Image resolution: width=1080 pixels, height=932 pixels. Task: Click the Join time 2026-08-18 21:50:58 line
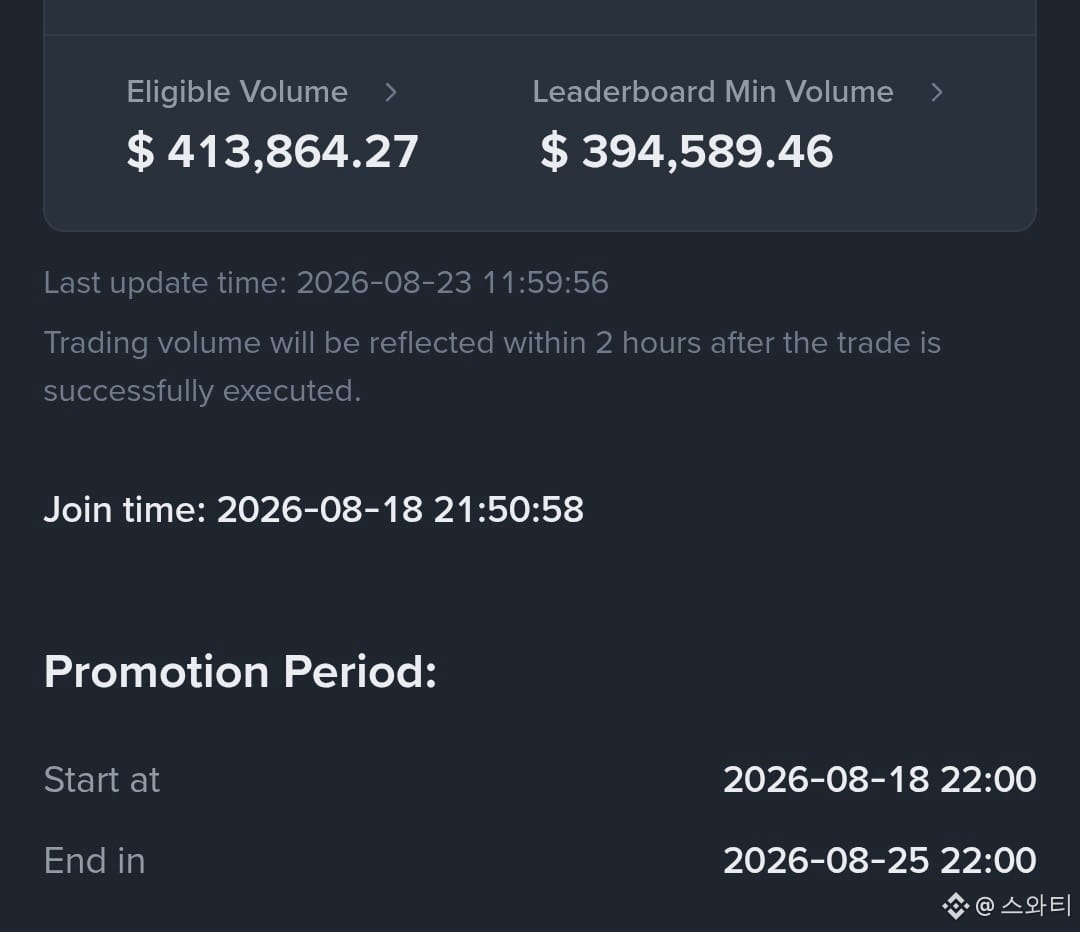point(313,510)
